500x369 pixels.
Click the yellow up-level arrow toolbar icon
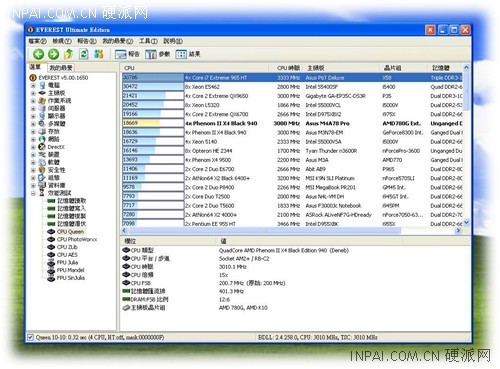69,54
